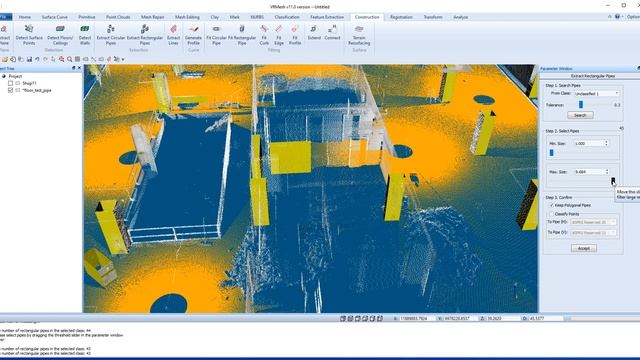640x360 pixels.
Task: Activate Fit Circular Pipe tool
Action: tap(216, 35)
